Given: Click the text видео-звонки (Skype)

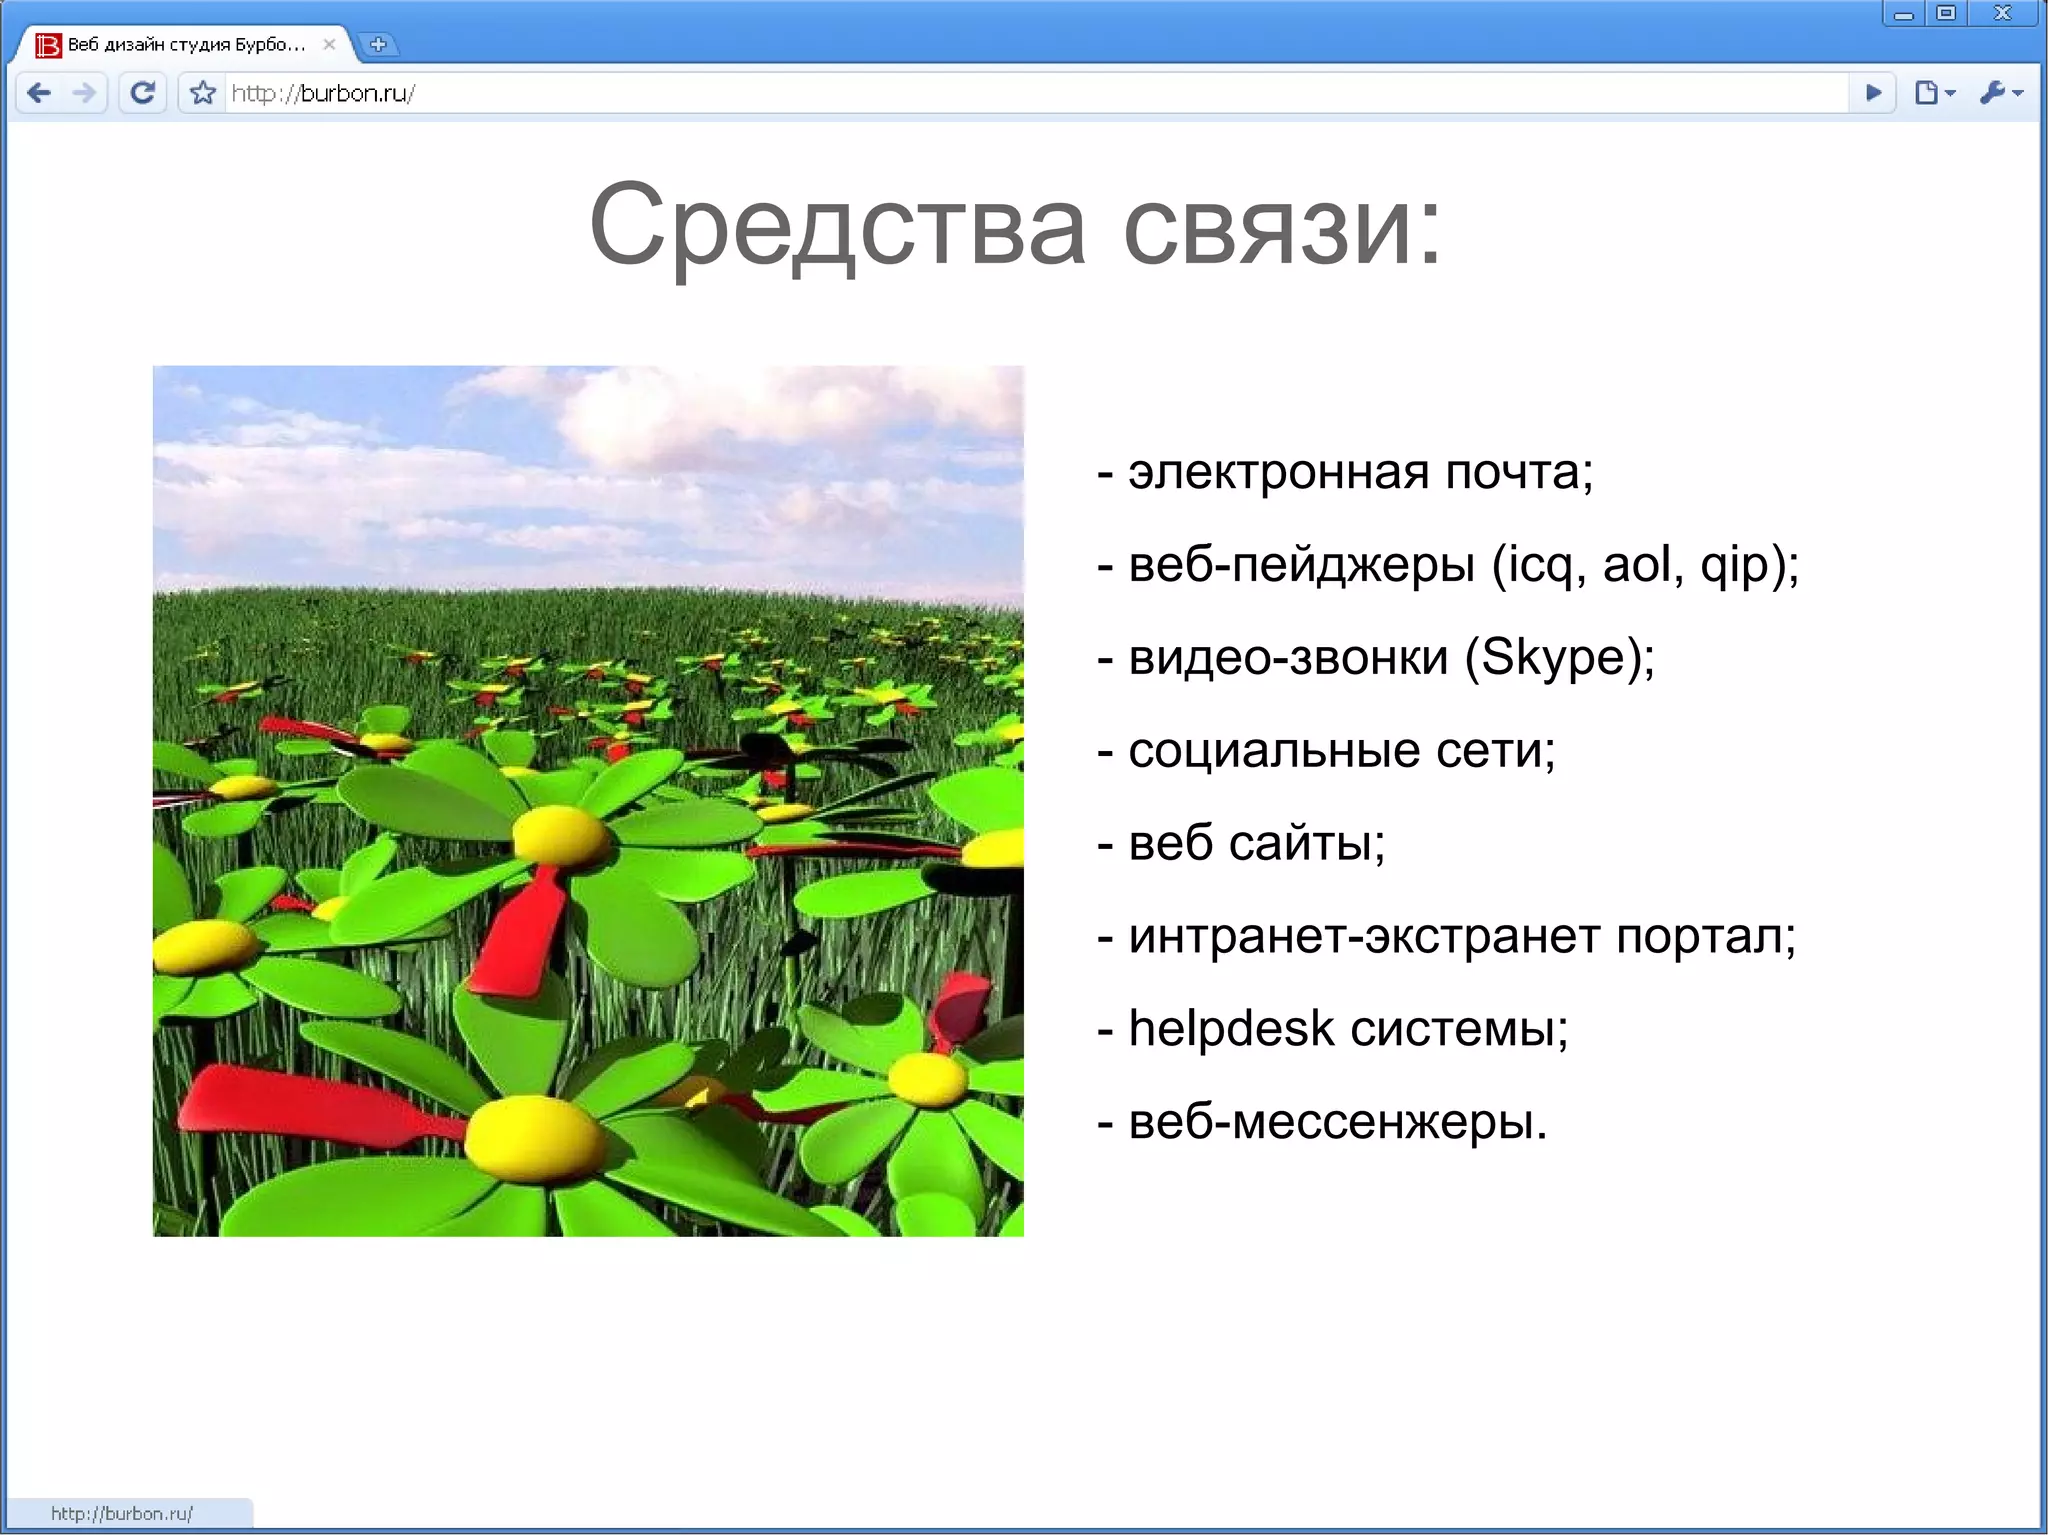Looking at the screenshot, I should pyautogui.click(x=1392, y=657).
